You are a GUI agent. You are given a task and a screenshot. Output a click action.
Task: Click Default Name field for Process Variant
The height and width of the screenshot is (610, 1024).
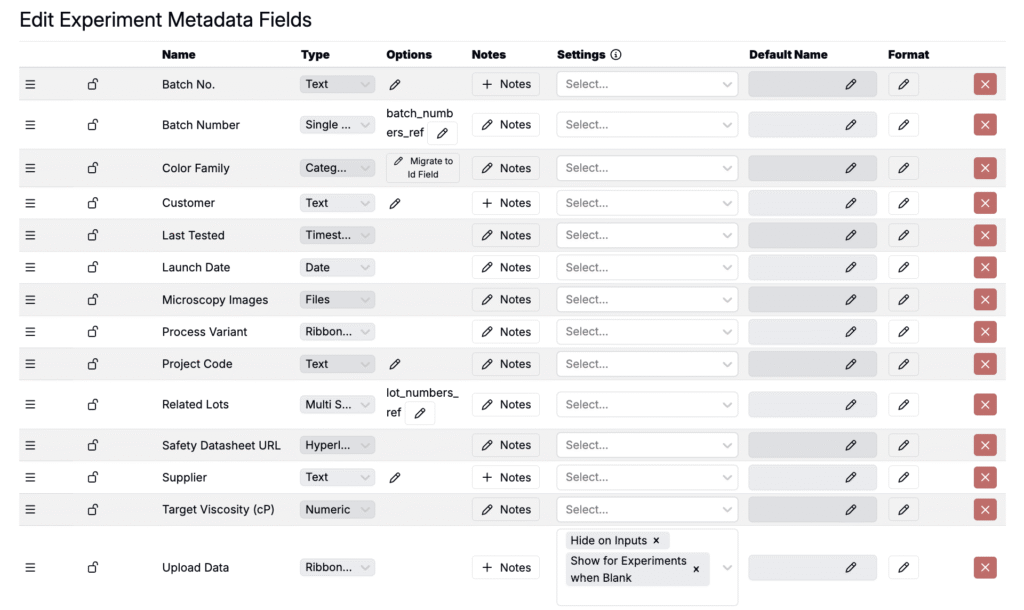click(x=812, y=332)
